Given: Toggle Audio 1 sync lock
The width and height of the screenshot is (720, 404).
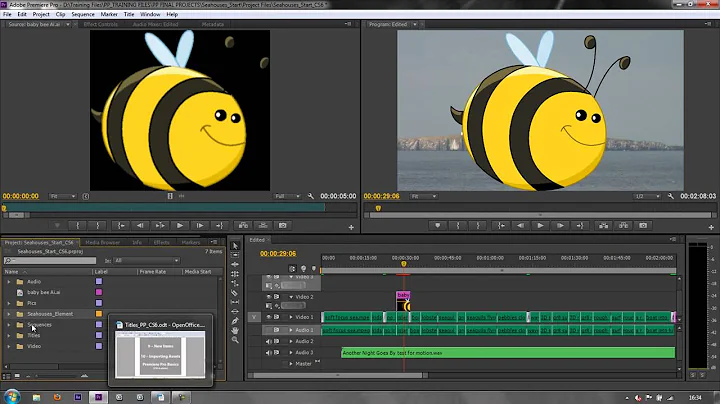Looking at the screenshot, I should [x=276, y=330].
